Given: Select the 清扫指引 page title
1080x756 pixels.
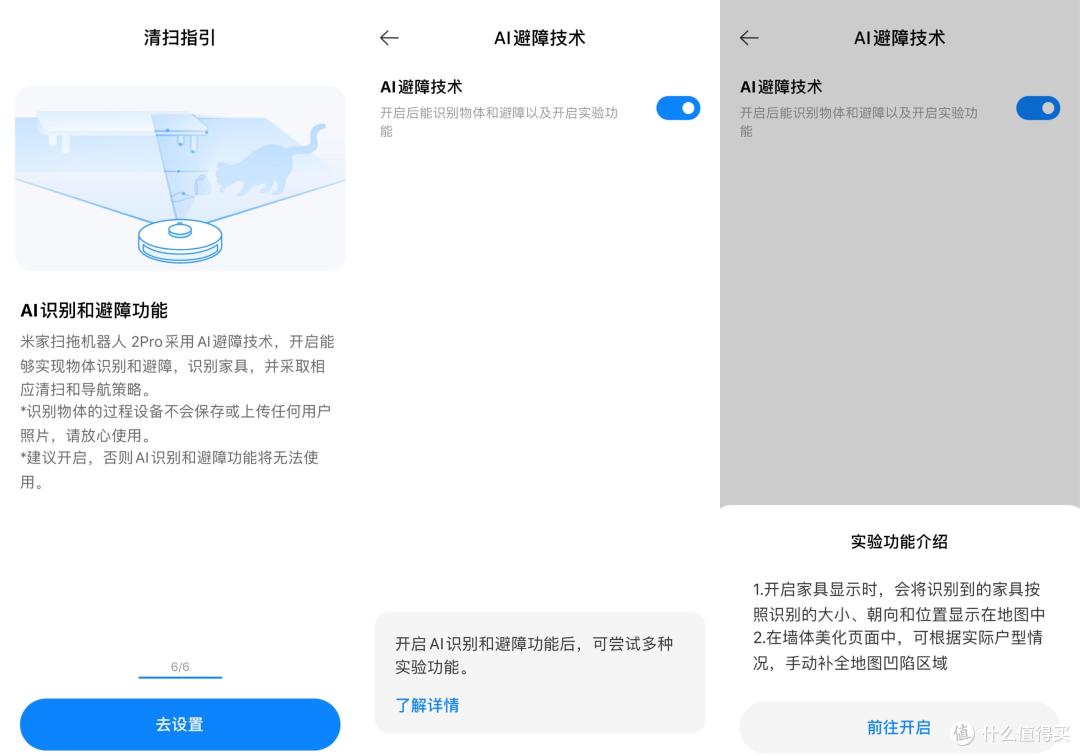Looking at the screenshot, I should point(180,37).
